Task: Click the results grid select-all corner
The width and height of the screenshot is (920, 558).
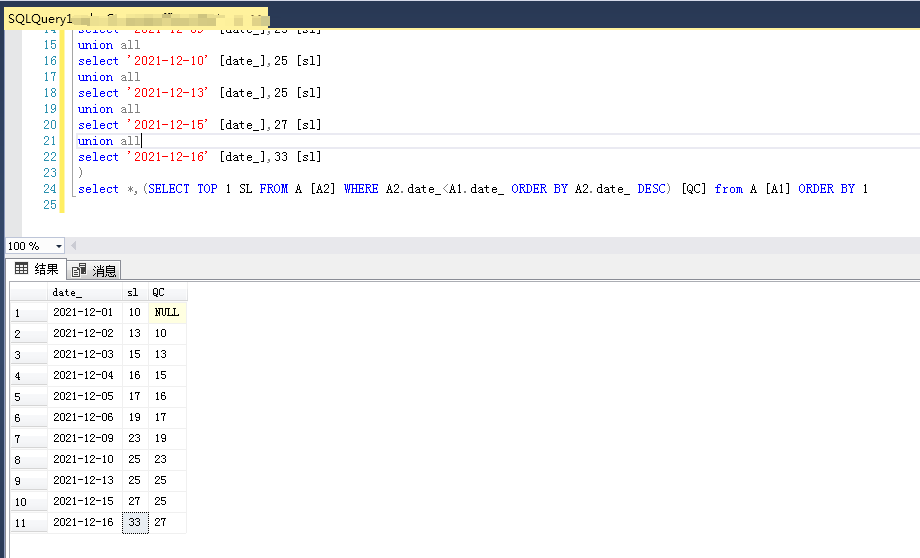Action: coord(29,292)
